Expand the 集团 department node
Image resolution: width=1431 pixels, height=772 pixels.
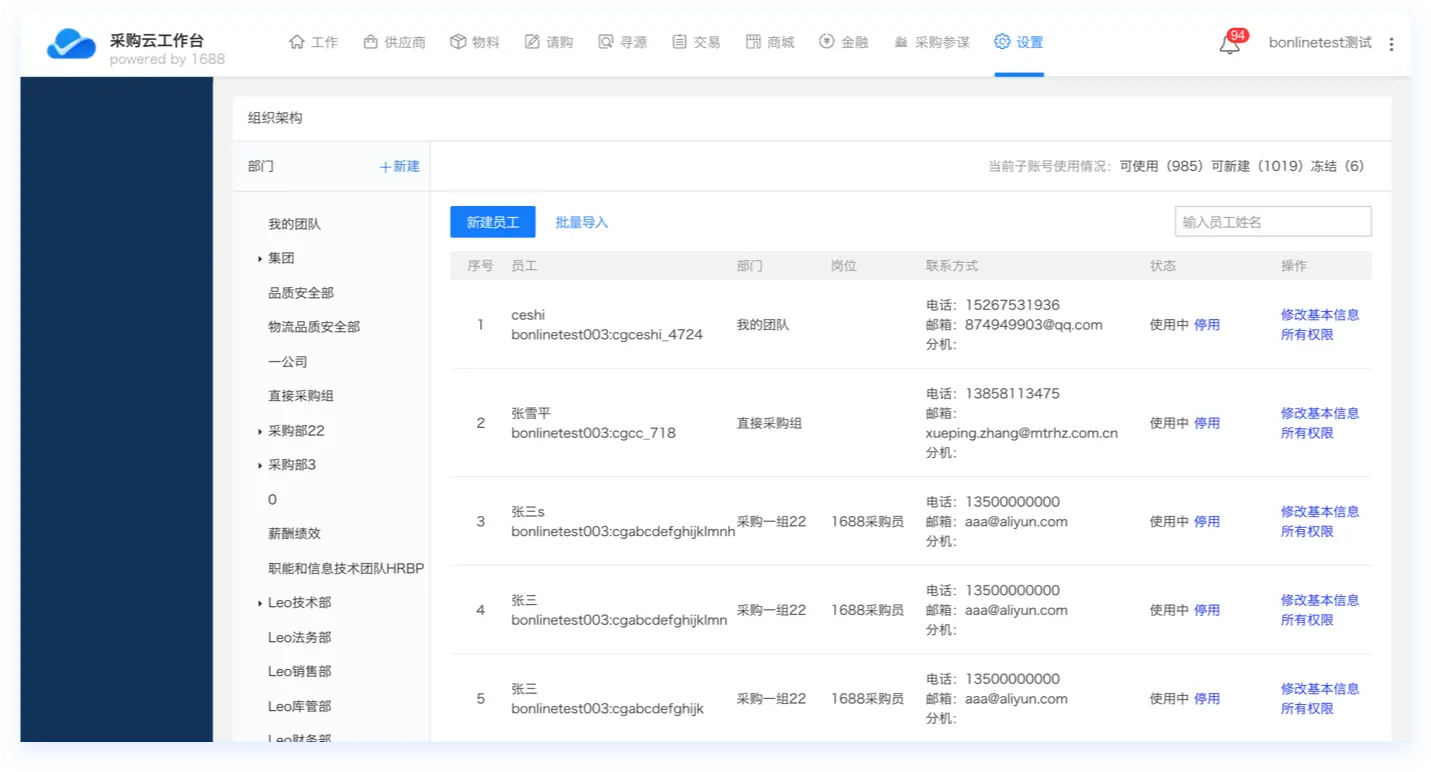coord(260,259)
